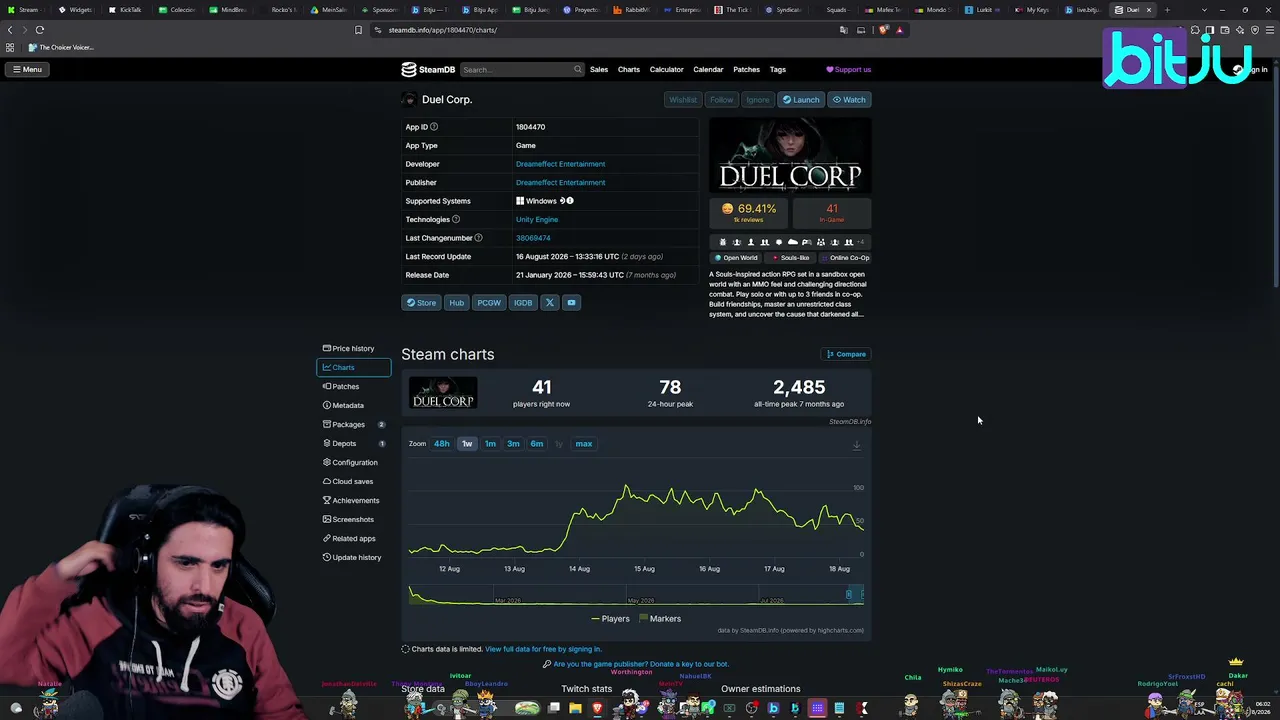Open the Screenshots sidebar tab
Viewport: 1280px width, 720px height.
click(353, 519)
